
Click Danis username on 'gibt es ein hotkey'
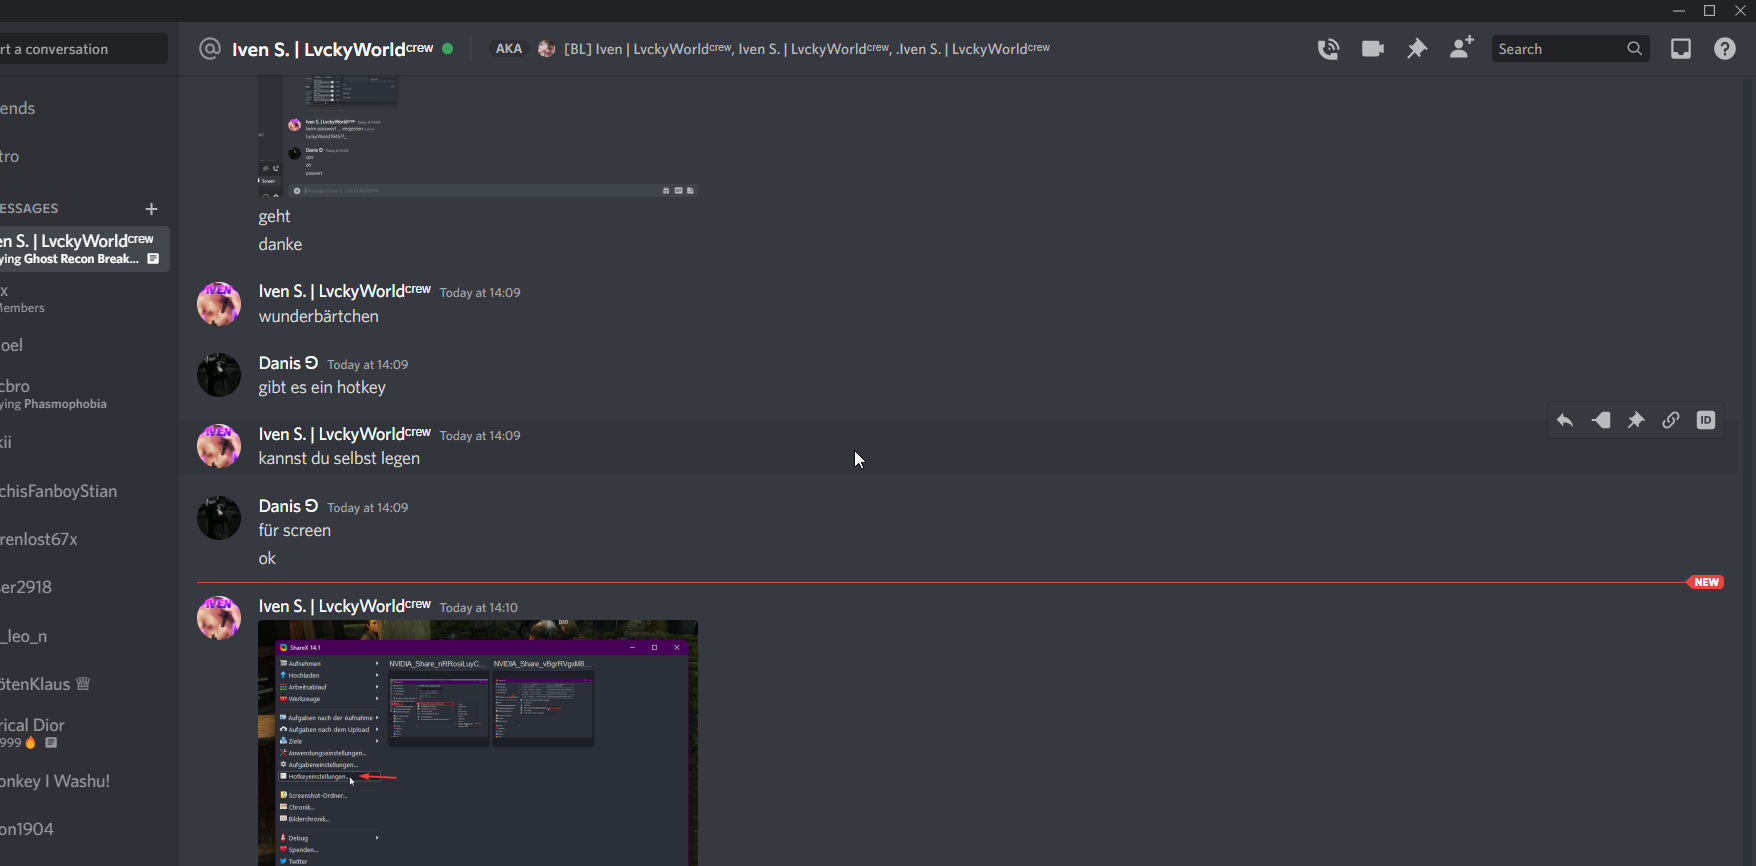point(280,363)
